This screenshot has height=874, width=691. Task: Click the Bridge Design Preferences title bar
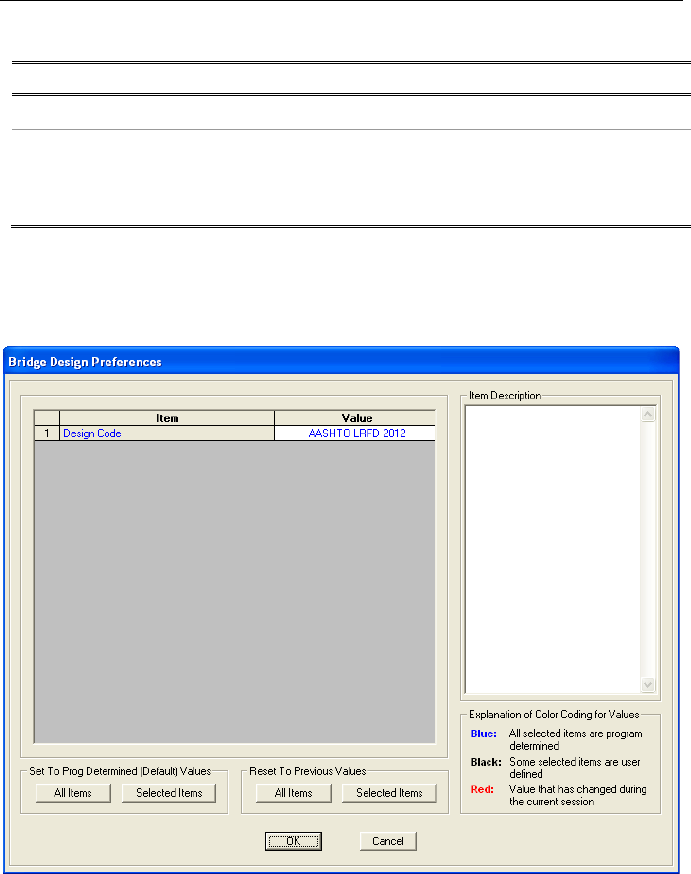[341, 362]
